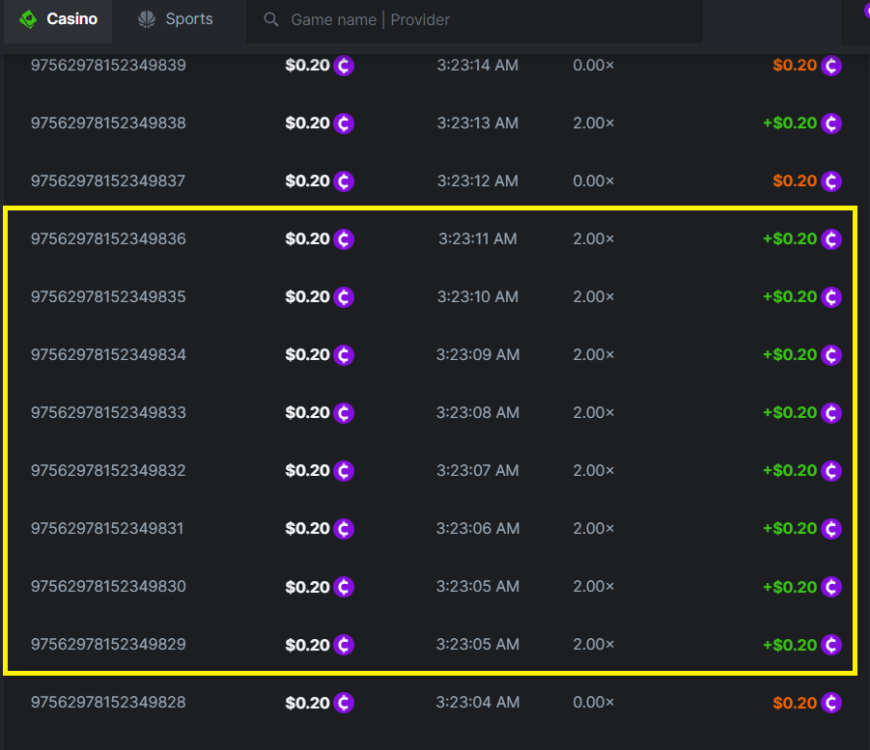870x750 pixels.
Task: Click payout coin icon in 3:23:11 AM row
Action: point(831,239)
